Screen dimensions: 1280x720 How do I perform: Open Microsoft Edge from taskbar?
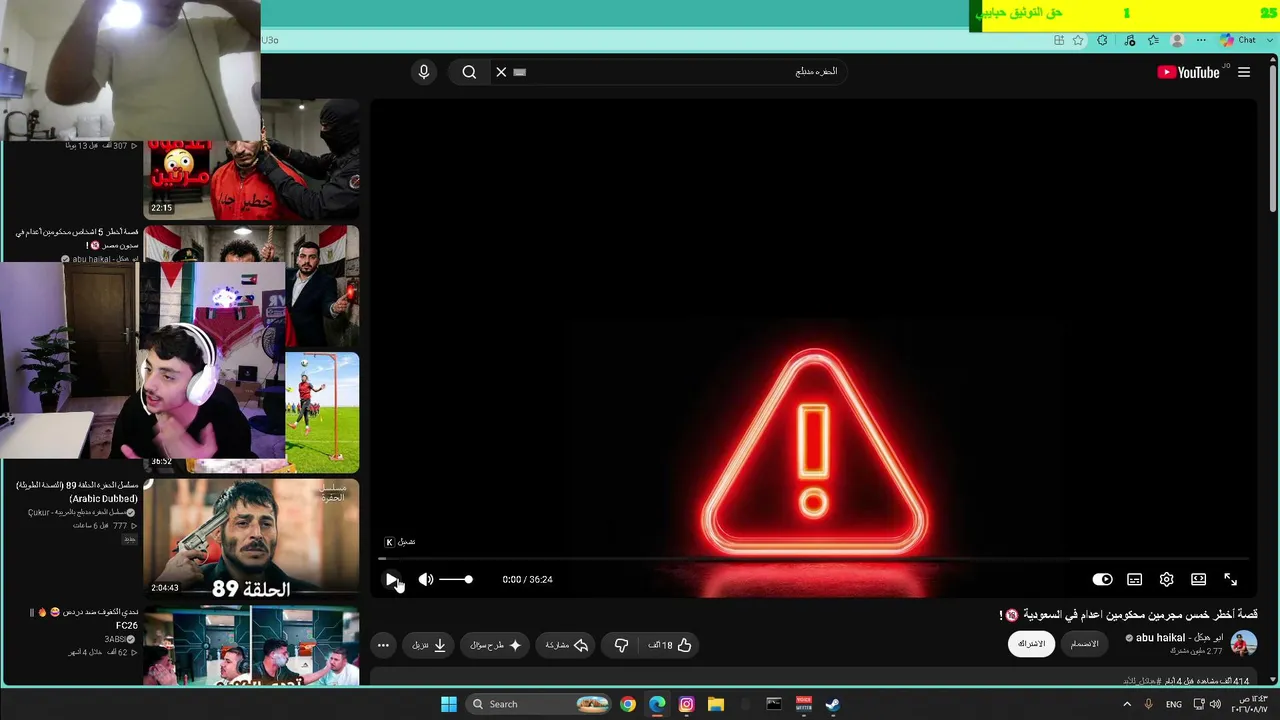(657, 704)
